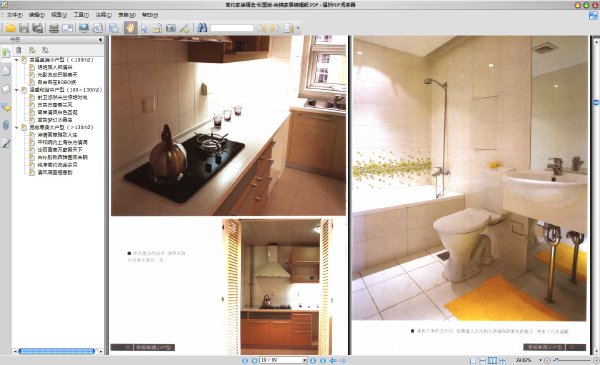This screenshot has height=365, width=600.
Task: Open the zoom percentage dropdown
Action: click(540, 360)
